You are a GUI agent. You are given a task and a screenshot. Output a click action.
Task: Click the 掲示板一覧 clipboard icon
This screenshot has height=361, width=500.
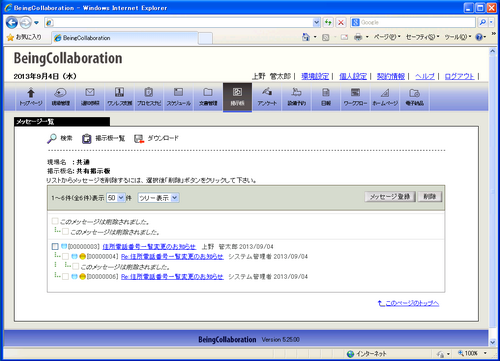point(87,138)
